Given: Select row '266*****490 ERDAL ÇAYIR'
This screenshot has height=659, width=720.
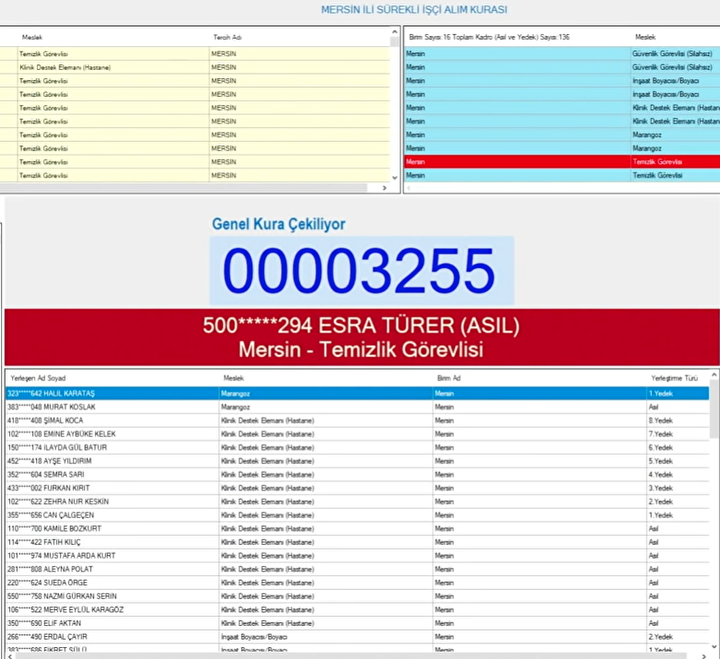Looking at the screenshot, I should pyautogui.click(x=357, y=637).
